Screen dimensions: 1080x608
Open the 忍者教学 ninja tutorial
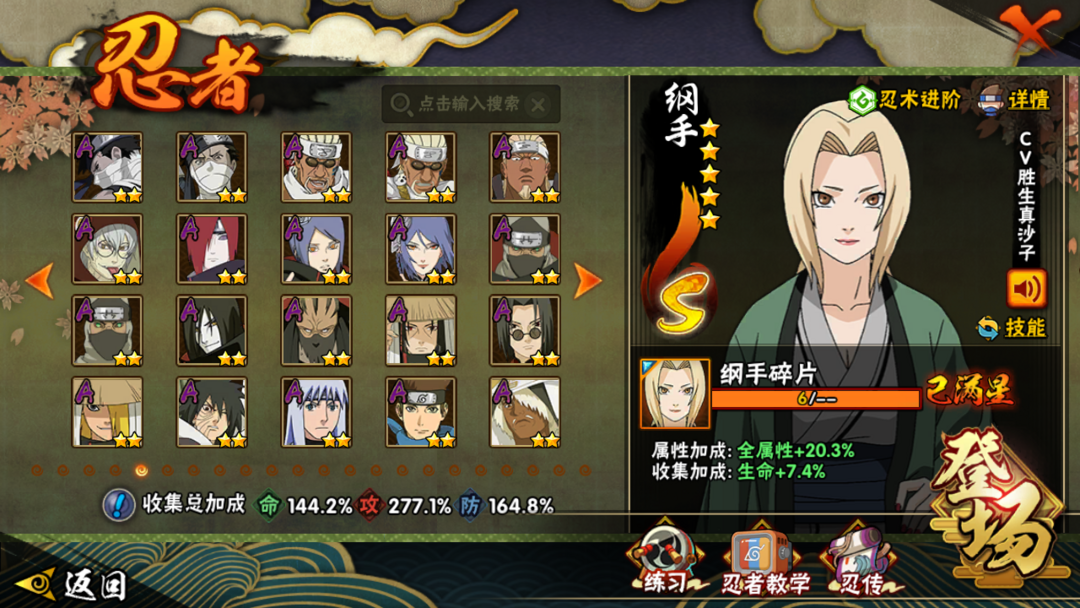pyautogui.click(x=765, y=560)
